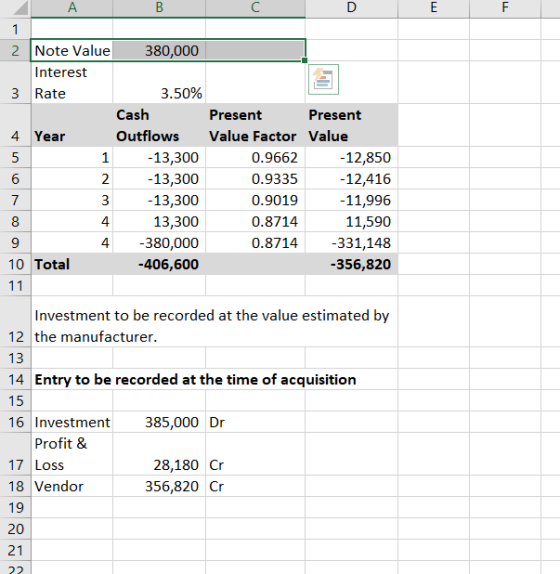Image resolution: width=560 pixels, height=574 pixels.
Task: Click the 0.8714 factor cell in row 9
Action: tap(255, 242)
